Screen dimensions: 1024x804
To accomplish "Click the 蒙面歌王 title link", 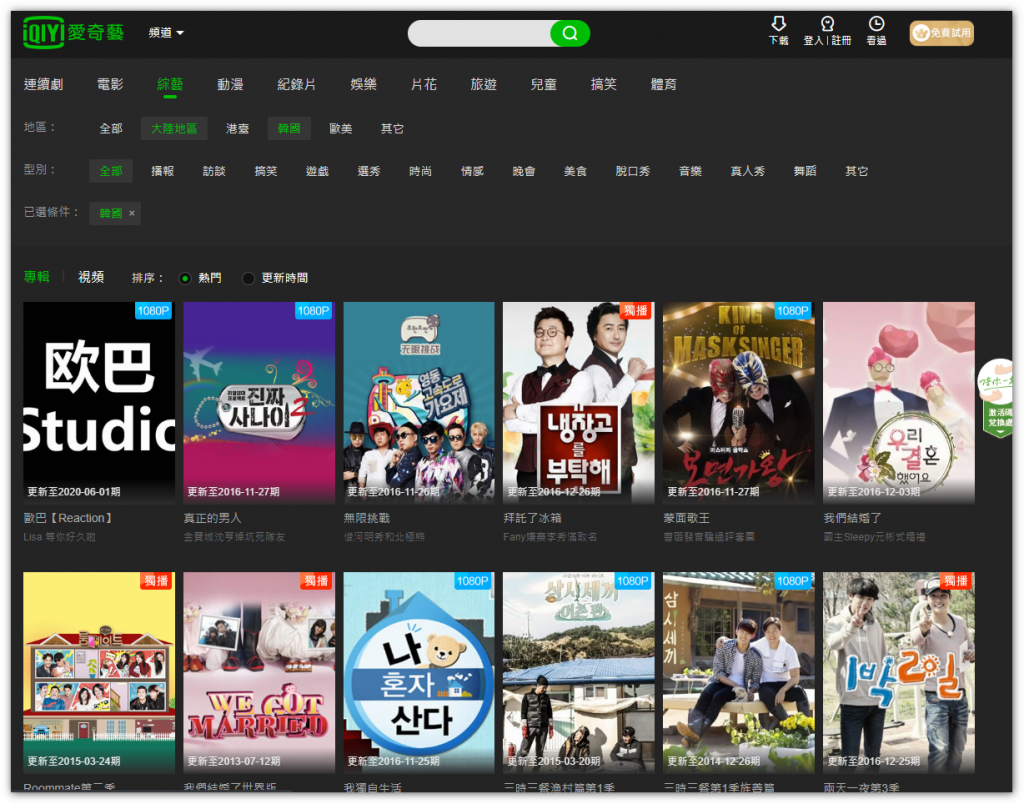I will click(x=686, y=518).
